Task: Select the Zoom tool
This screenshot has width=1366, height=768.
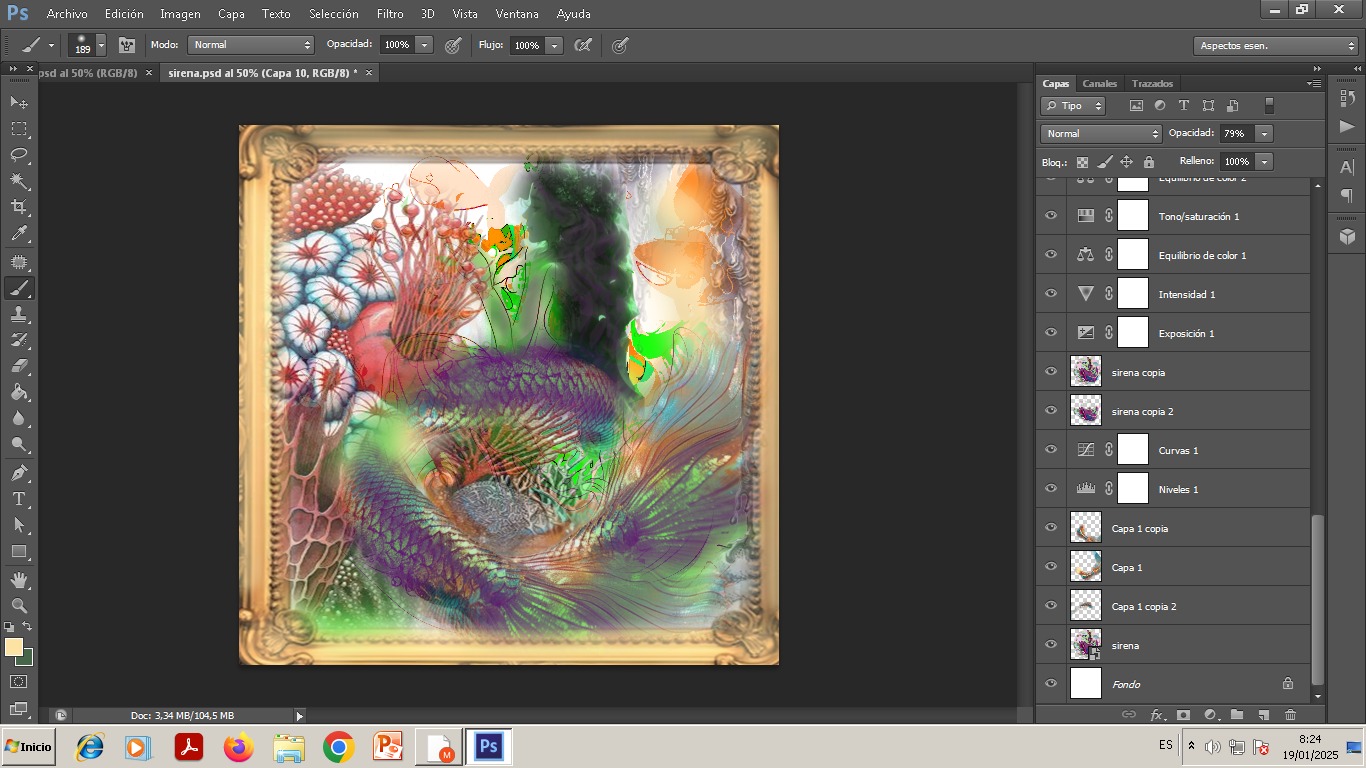Action: click(x=19, y=605)
